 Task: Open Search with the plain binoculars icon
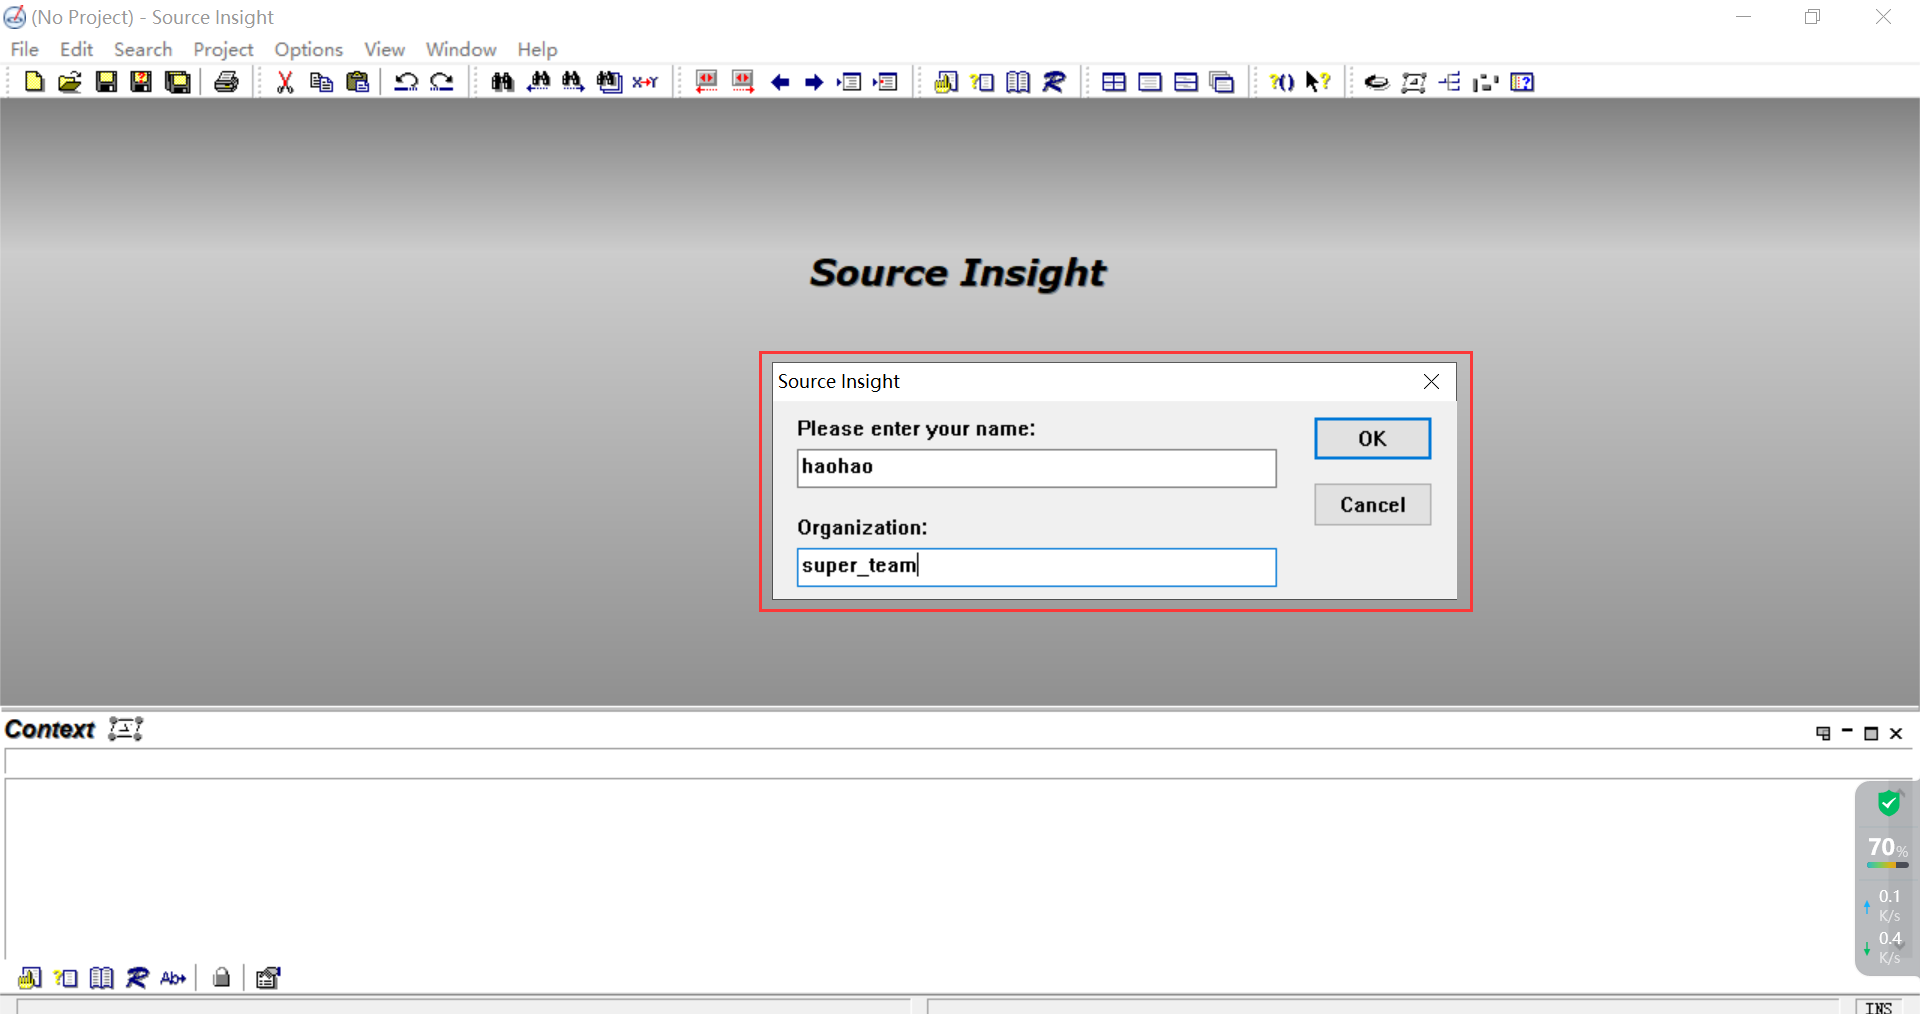(502, 82)
